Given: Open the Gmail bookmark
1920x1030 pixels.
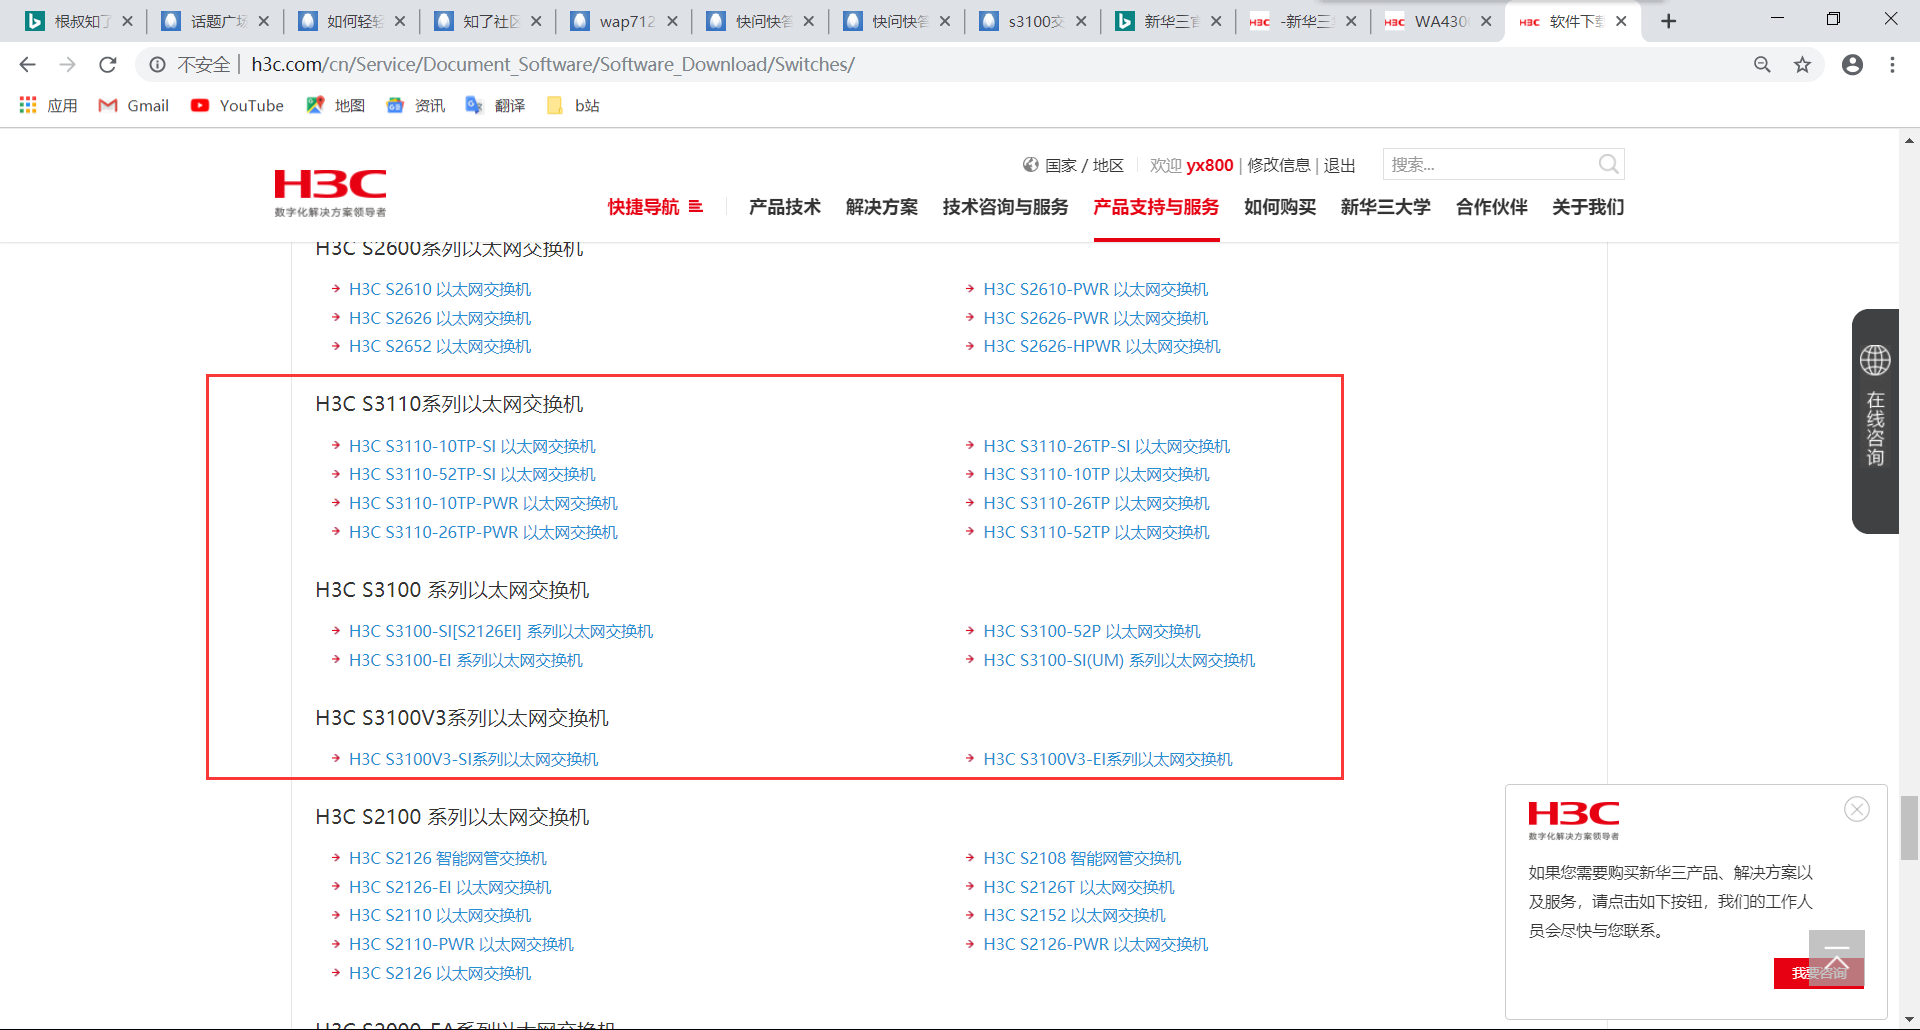Looking at the screenshot, I should tap(134, 105).
